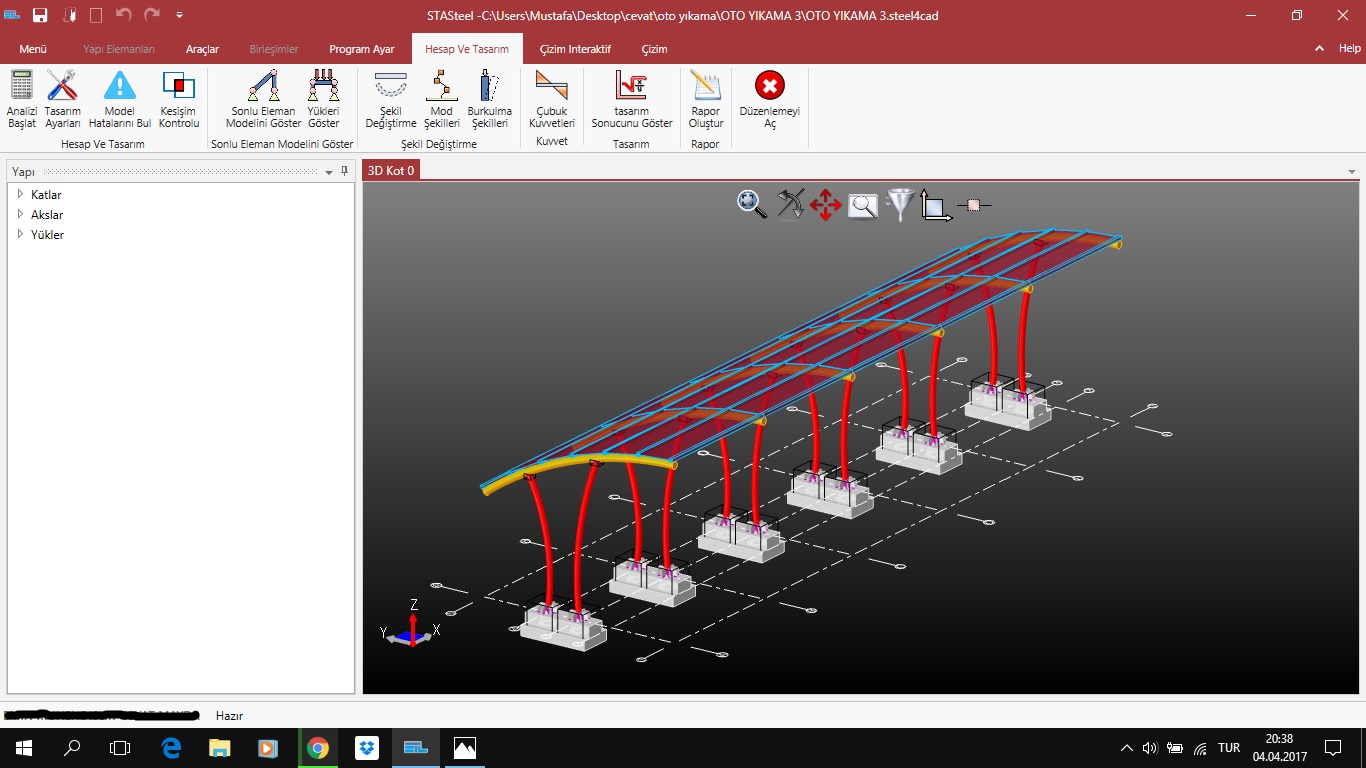Show Mod Şekilleri

click(x=441, y=87)
